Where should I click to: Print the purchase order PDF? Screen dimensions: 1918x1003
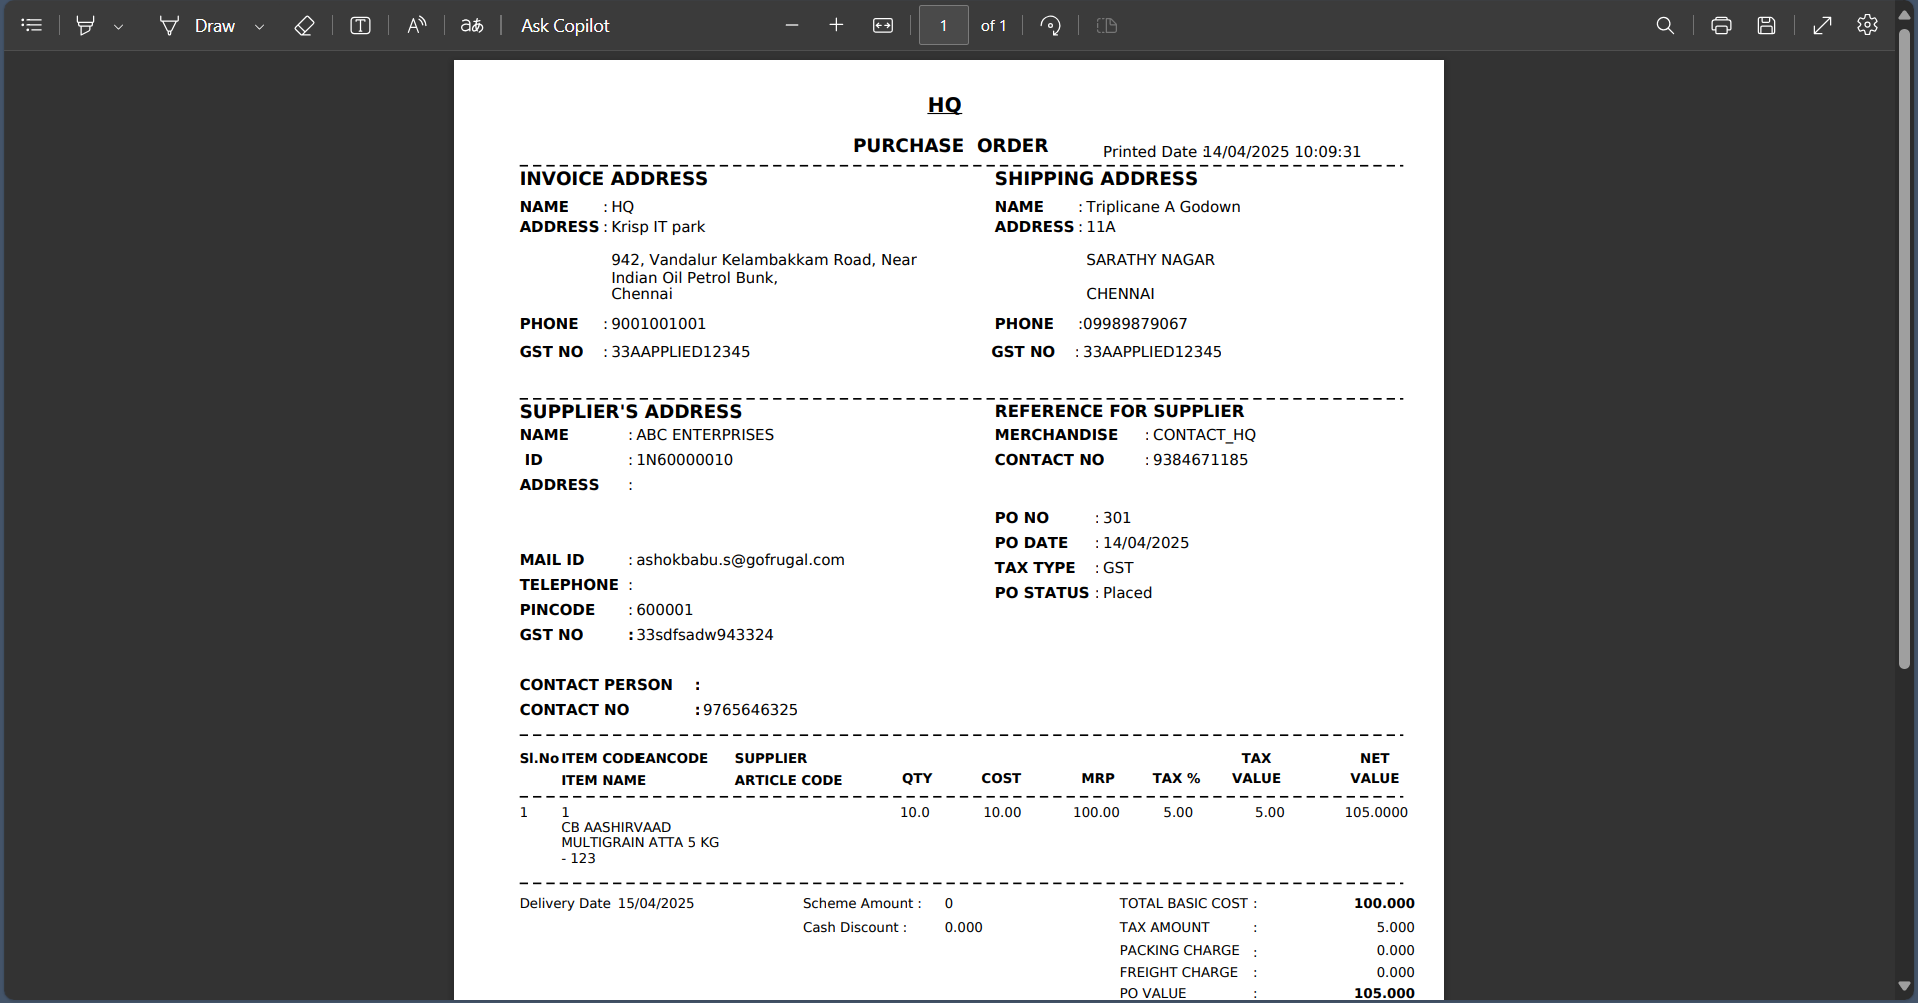click(1721, 26)
